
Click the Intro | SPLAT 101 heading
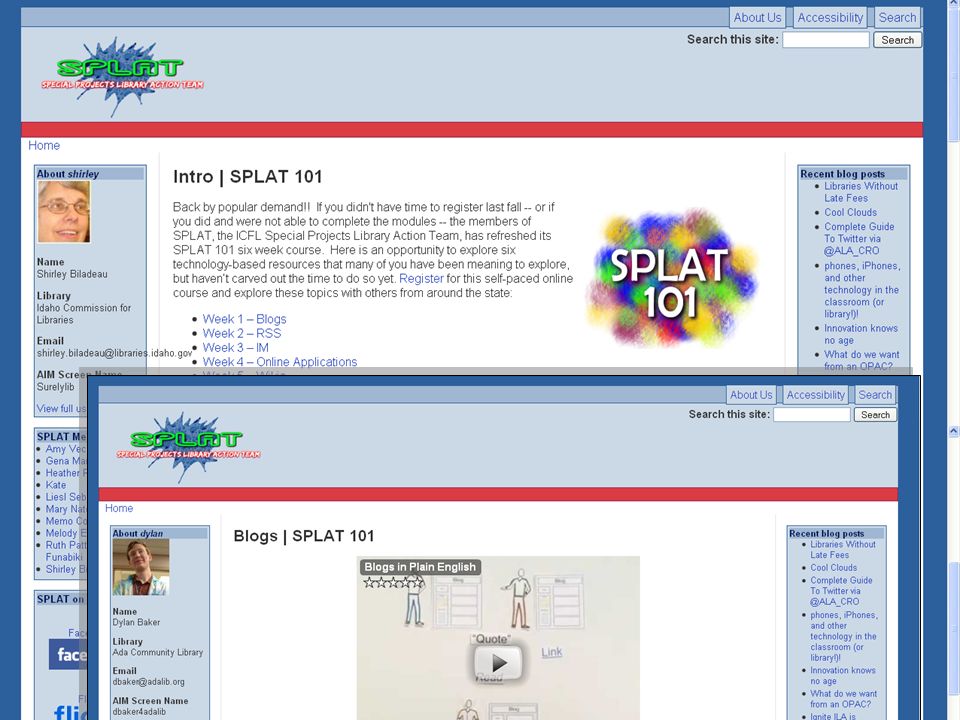pos(247,177)
